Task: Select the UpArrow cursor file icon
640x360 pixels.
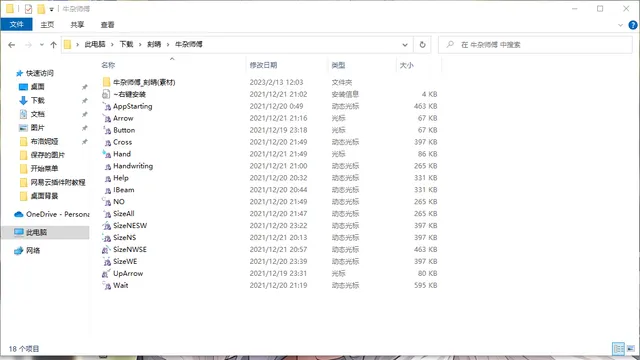Action: [107, 273]
